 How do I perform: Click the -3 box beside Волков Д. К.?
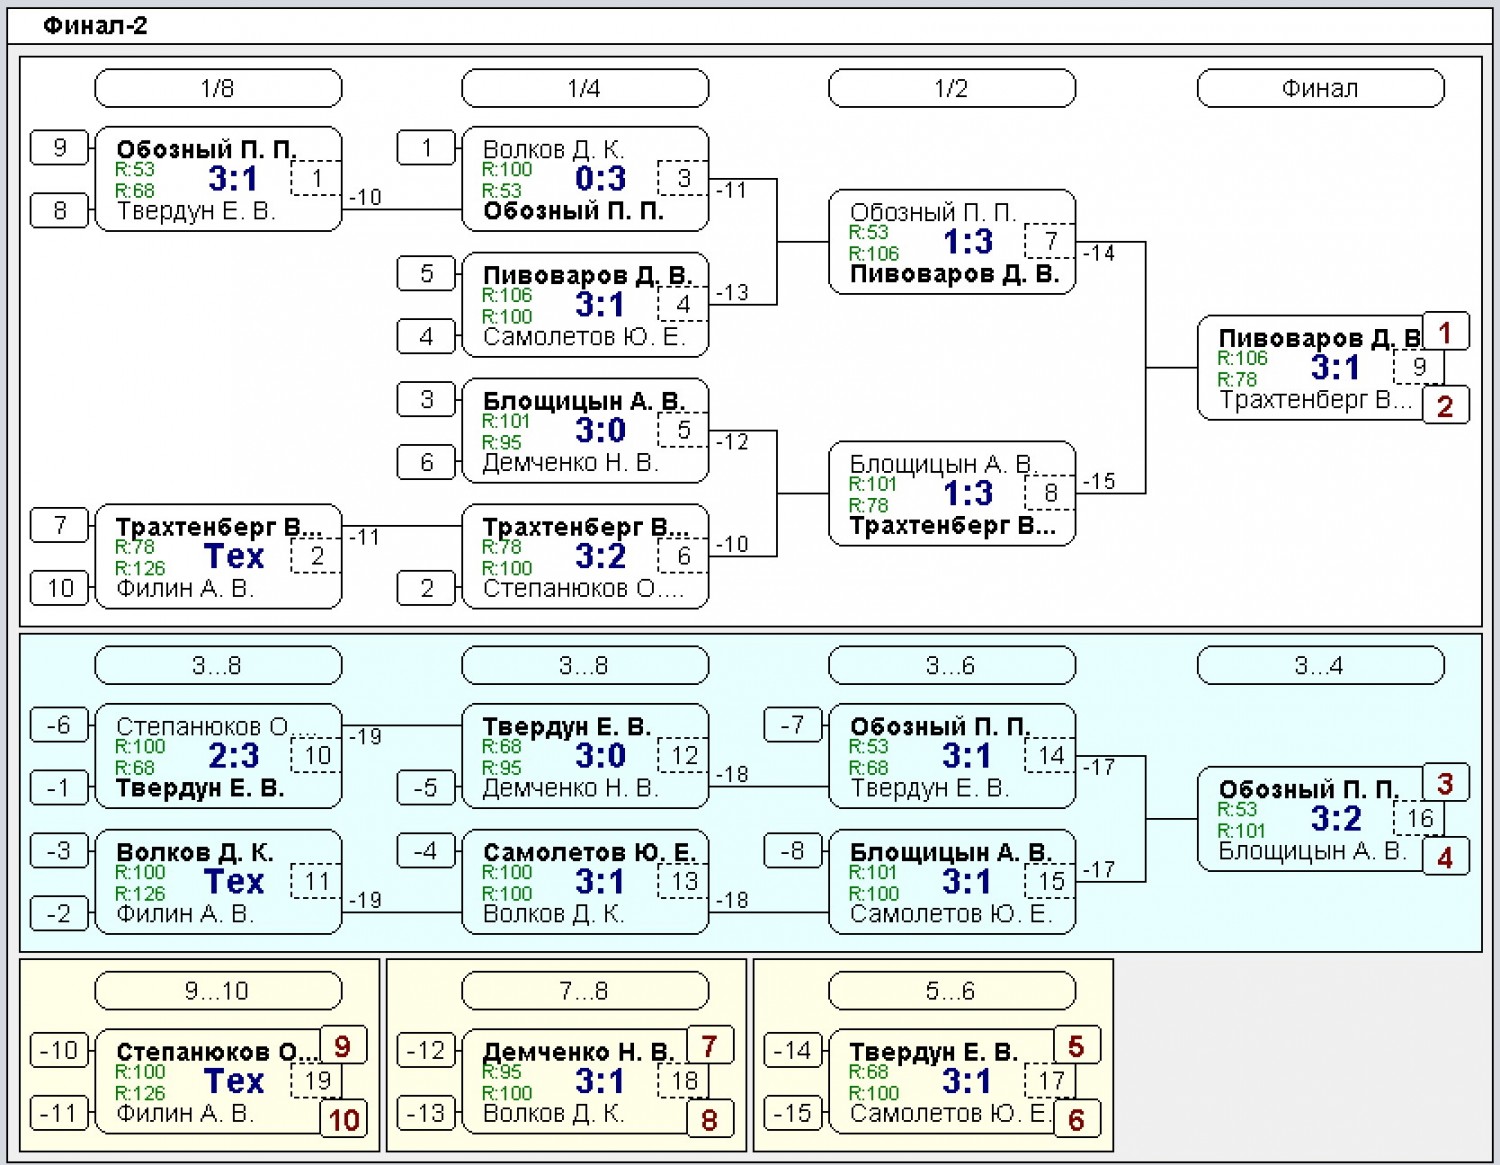(x=60, y=850)
